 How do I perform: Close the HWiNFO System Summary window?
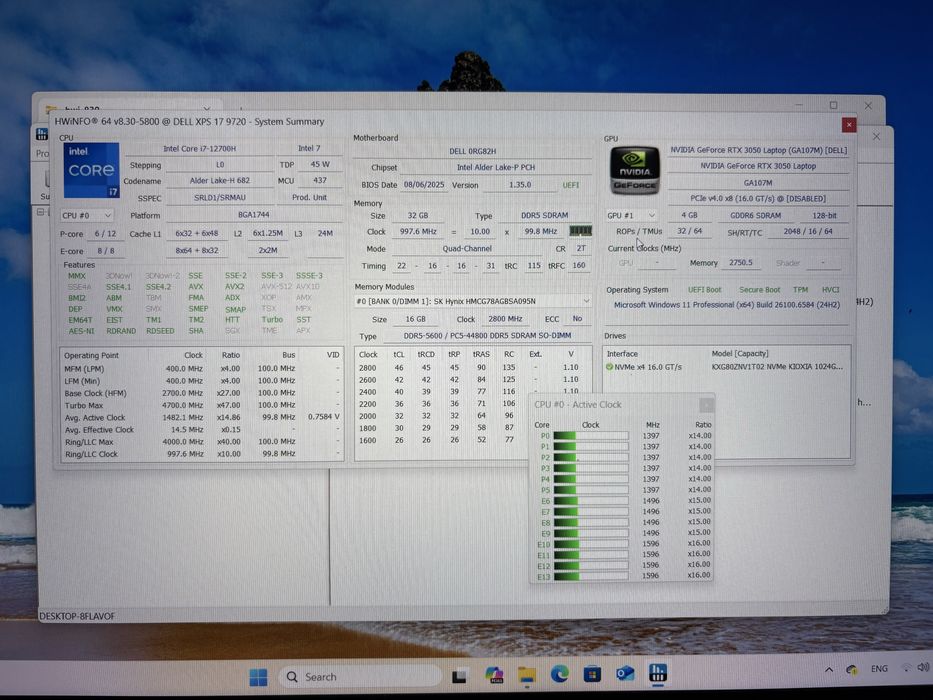pyautogui.click(x=849, y=125)
